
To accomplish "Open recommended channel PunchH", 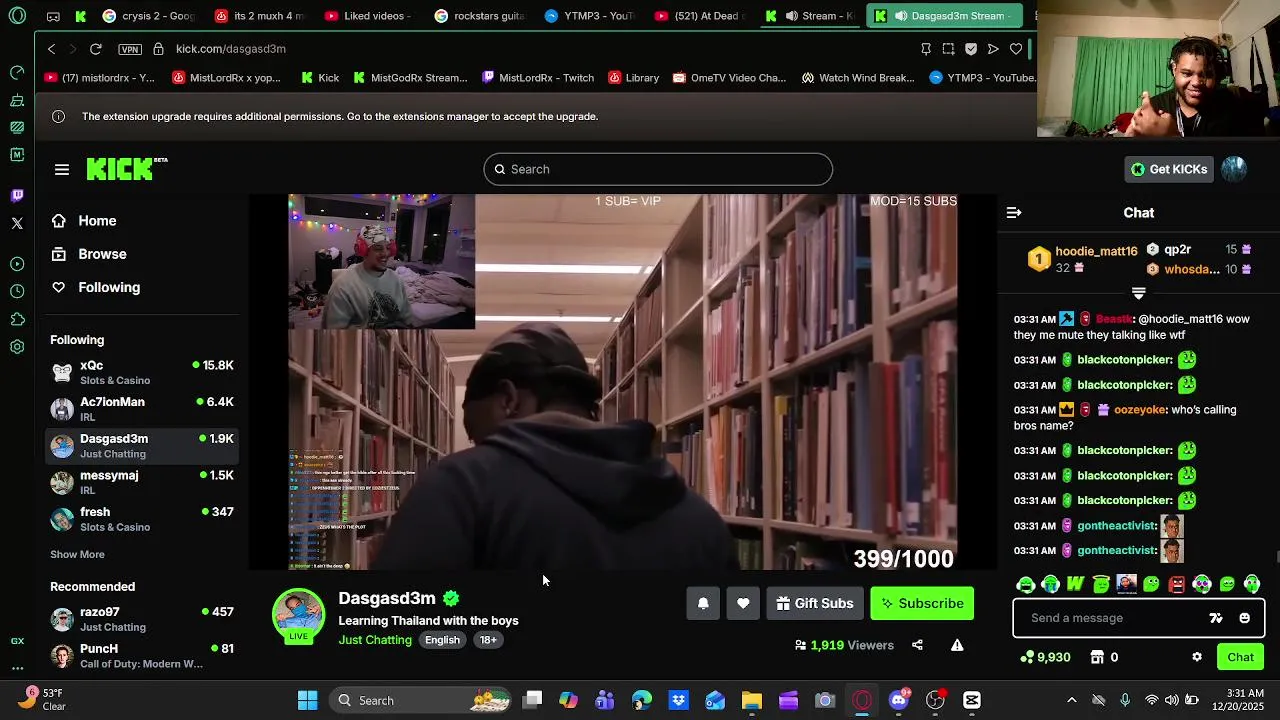I will tap(142, 656).
